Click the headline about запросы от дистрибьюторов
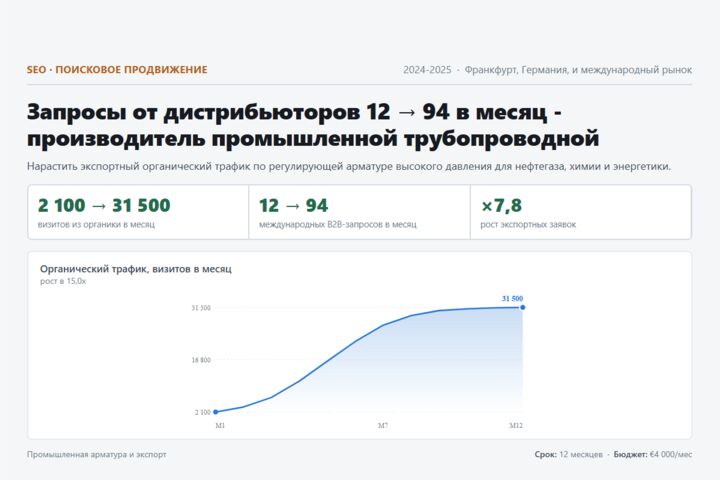720x480 pixels. point(313,125)
